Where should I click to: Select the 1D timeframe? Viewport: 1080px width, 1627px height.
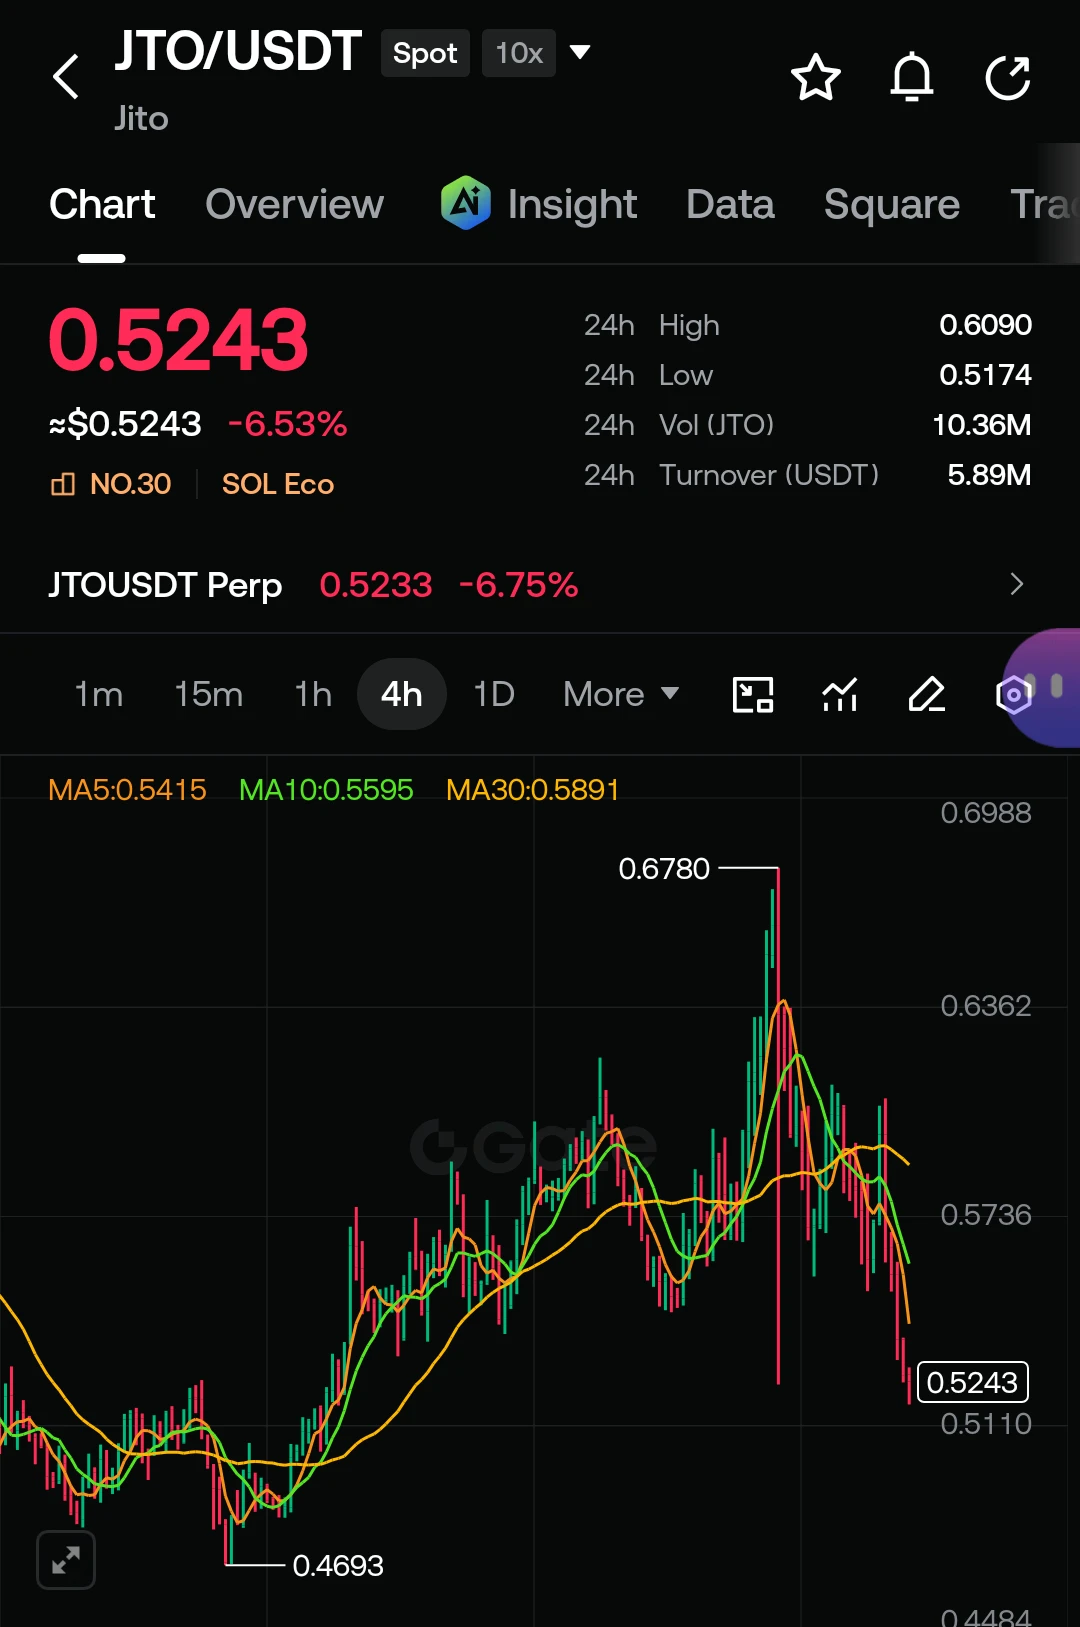494,694
